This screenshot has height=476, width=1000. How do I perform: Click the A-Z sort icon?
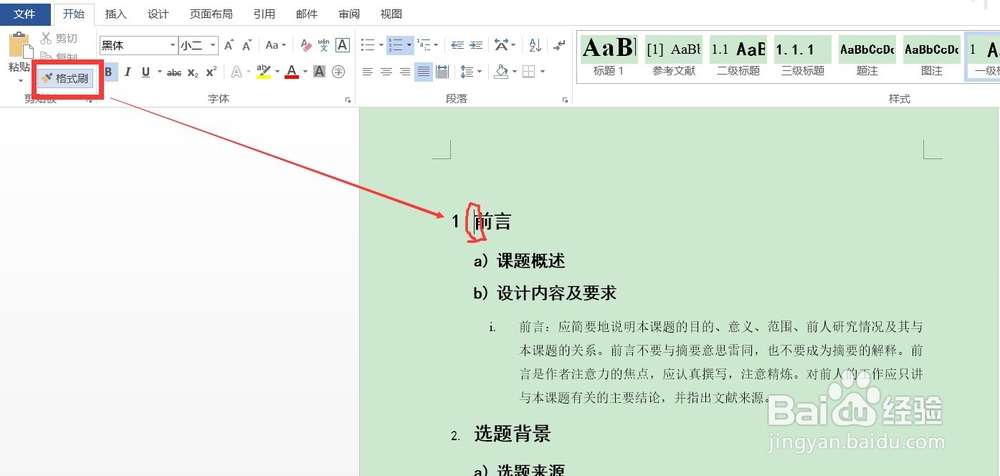click(x=534, y=45)
